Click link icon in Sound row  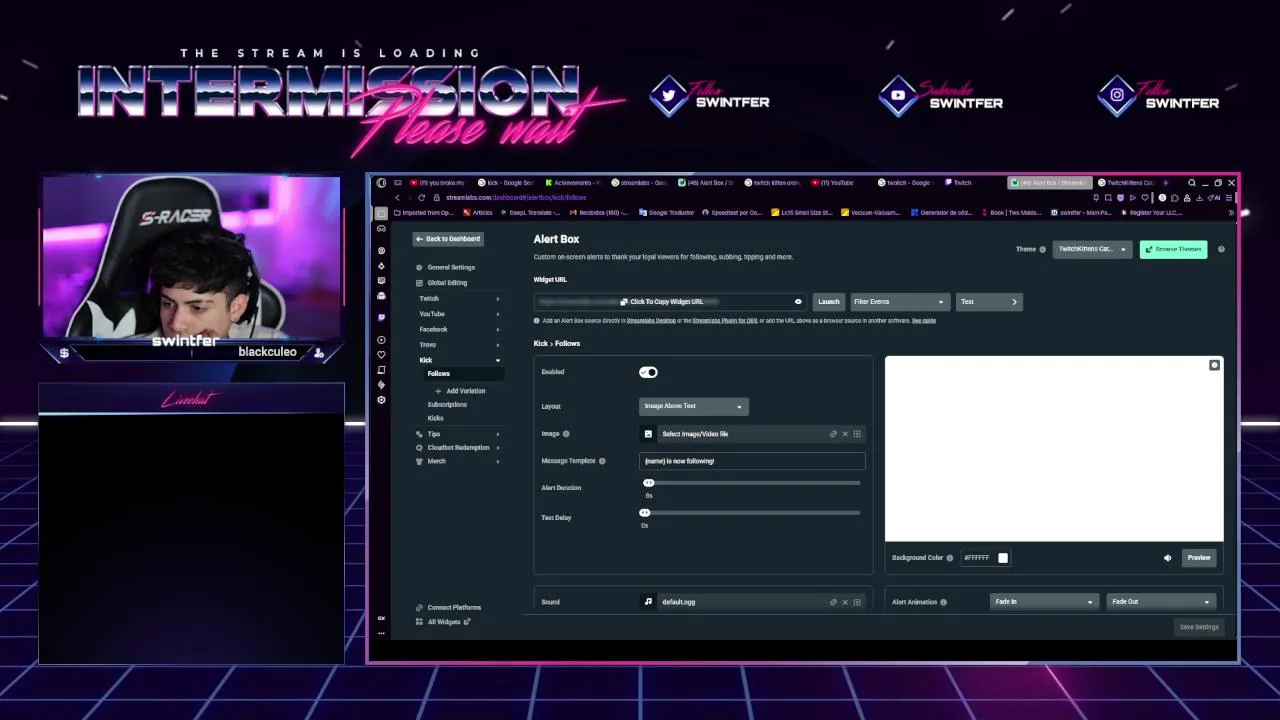click(x=833, y=602)
